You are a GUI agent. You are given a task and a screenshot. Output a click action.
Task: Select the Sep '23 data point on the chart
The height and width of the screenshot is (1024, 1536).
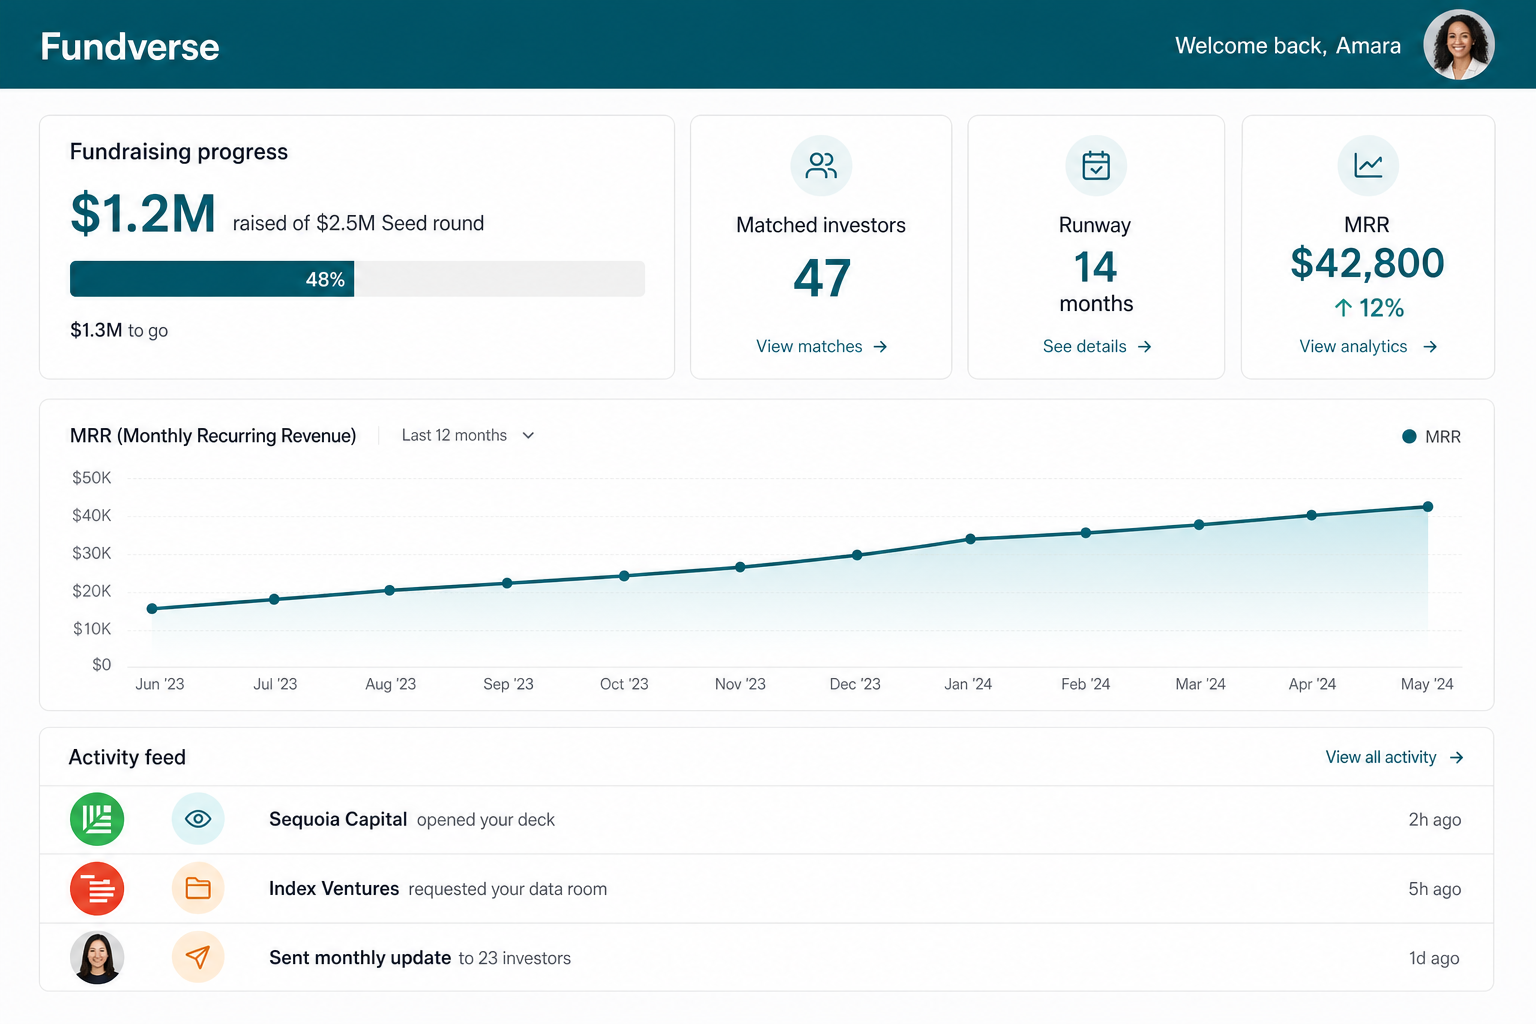[x=507, y=583]
